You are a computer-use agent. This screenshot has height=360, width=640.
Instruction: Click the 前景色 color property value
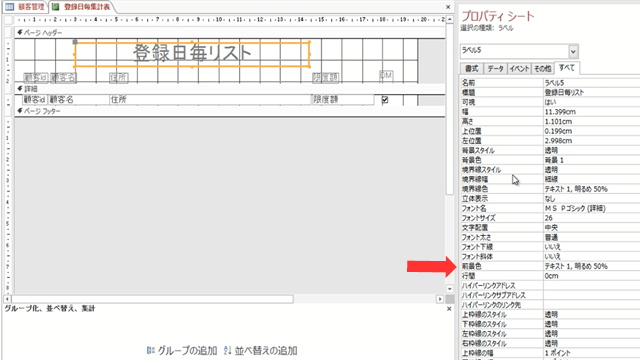pos(591,266)
